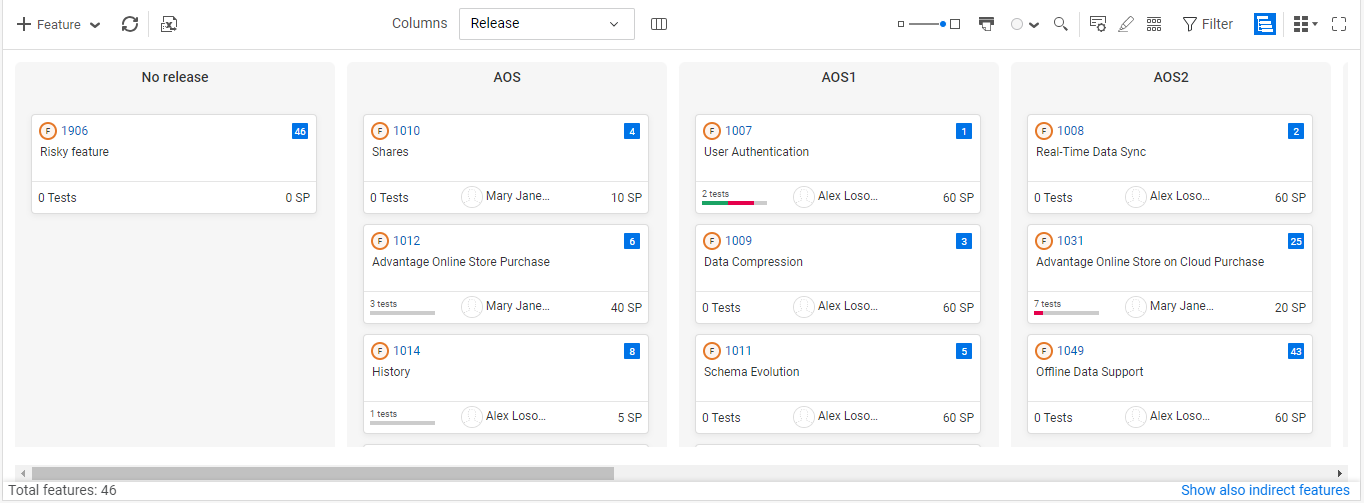Viewport: 1364px width, 503px height.
Task: Click the card size slider track
Action: pyautogui.click(x=924, y=24)
